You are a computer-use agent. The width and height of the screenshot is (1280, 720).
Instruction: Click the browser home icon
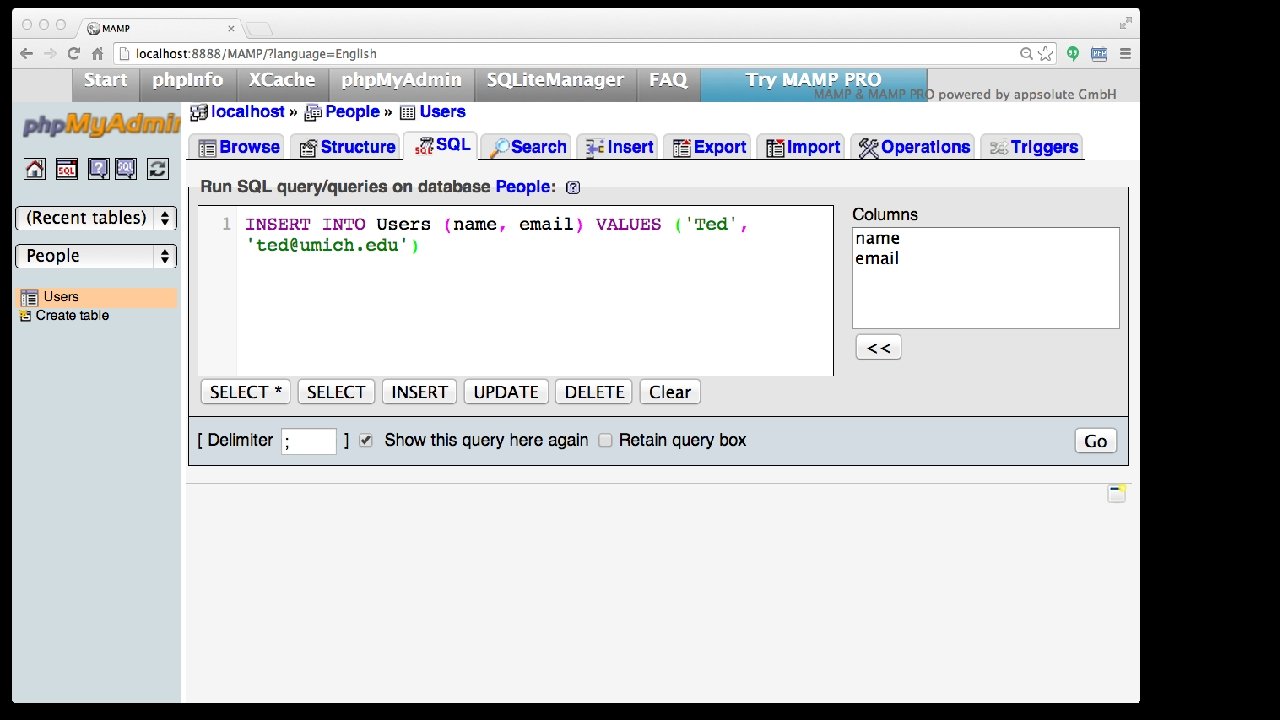tap(97, 53)
